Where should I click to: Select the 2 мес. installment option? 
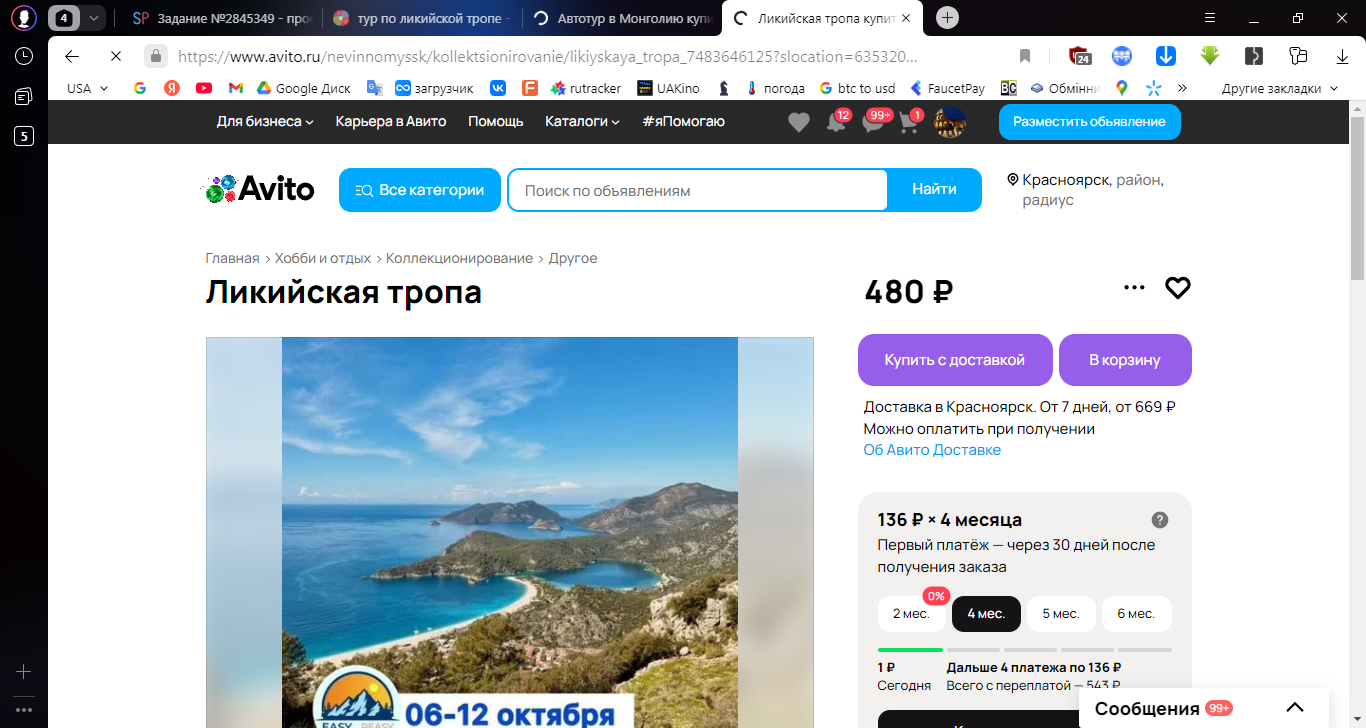pos(911,614)
